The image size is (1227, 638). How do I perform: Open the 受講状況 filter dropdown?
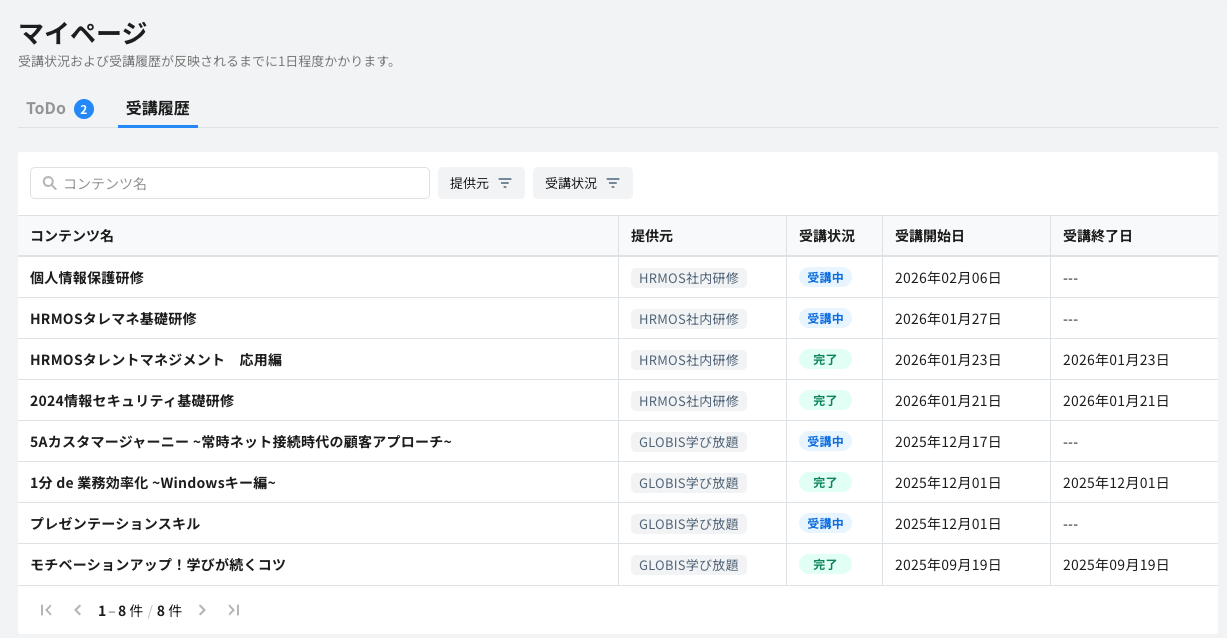(582, 183)
